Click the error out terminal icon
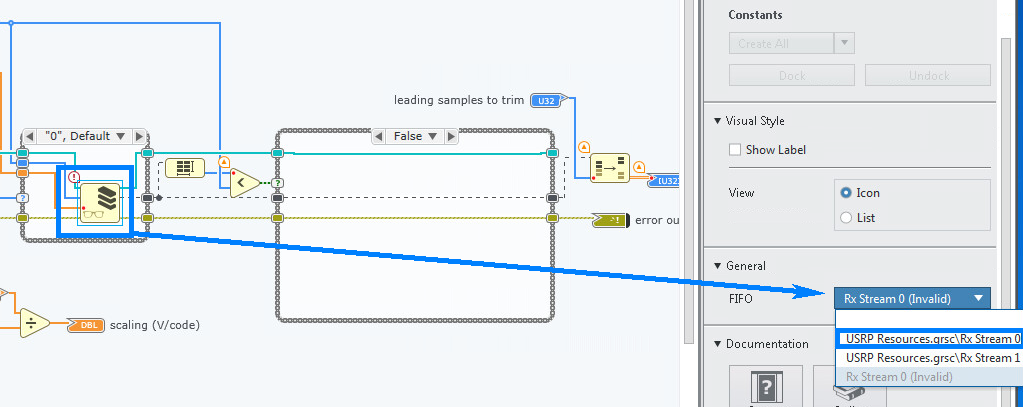Image resolution: width=1023 pixels, height=407 pixels. click(x=611, y=219)
